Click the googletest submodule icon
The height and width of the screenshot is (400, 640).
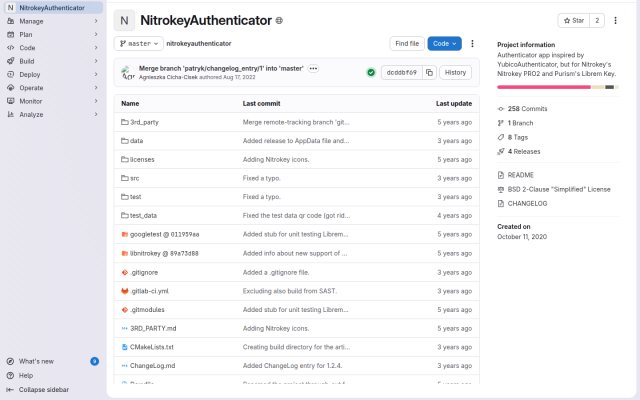124,234
